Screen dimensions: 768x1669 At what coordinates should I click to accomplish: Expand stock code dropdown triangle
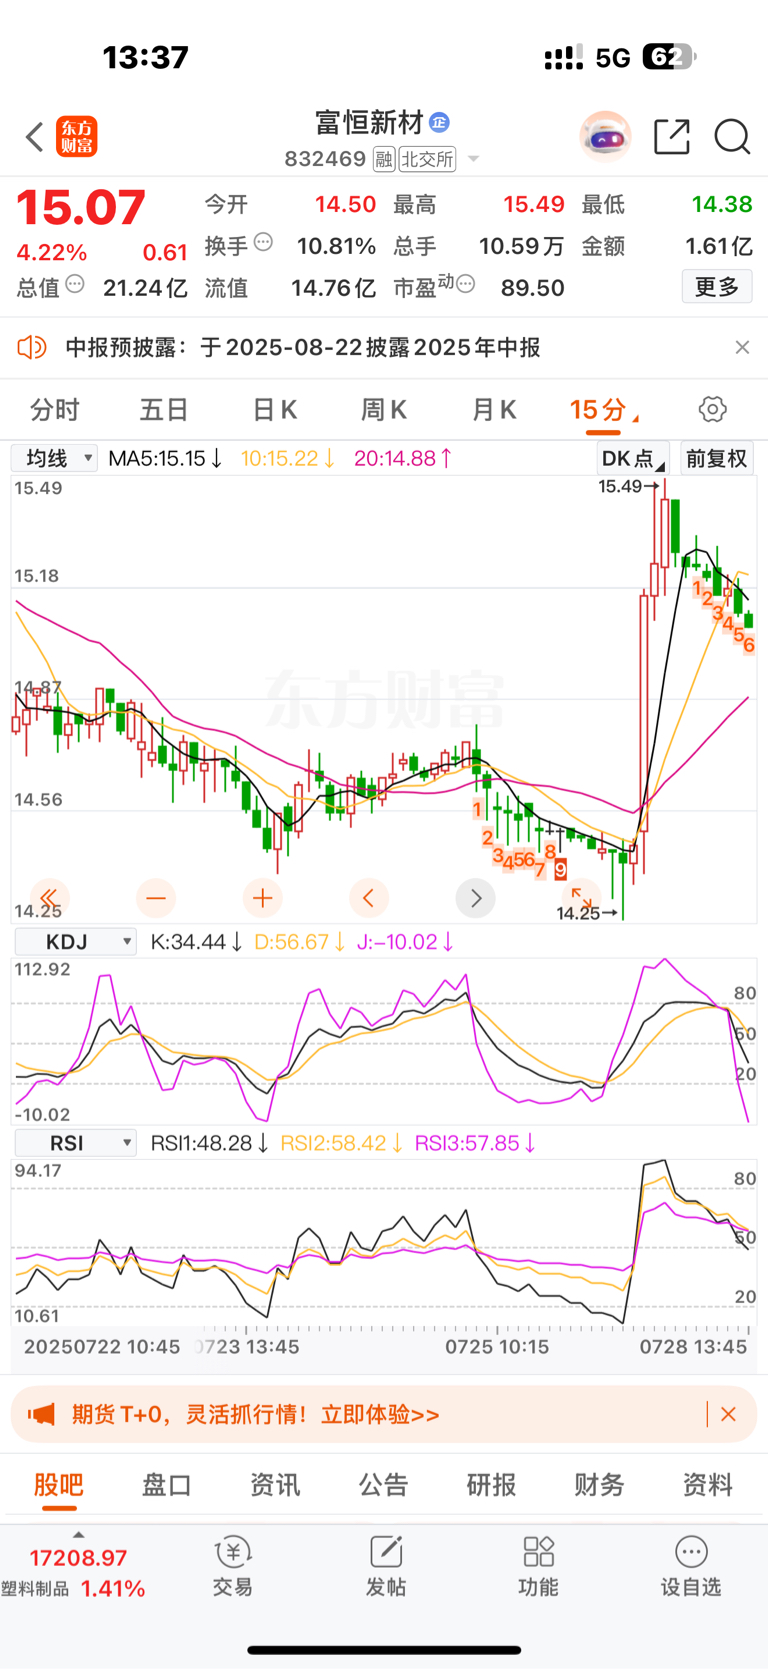(x=473, y=159)
